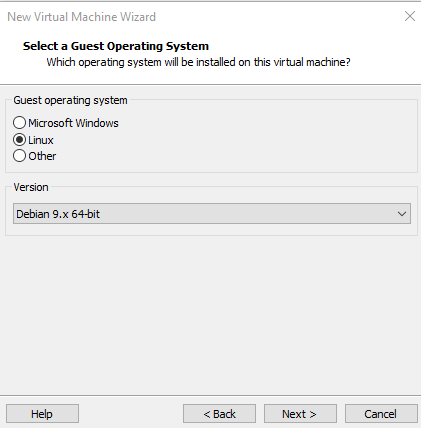Image resolution: width=421 pixels, height=428 pixels.
Task: Click the Debian 9.x 64-bit text
Action: 58,214
